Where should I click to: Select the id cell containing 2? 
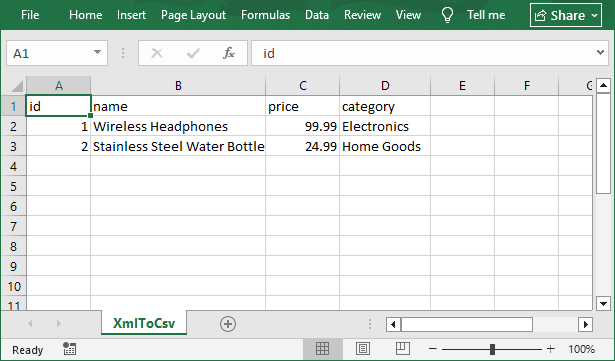click(x=58, y=146)
